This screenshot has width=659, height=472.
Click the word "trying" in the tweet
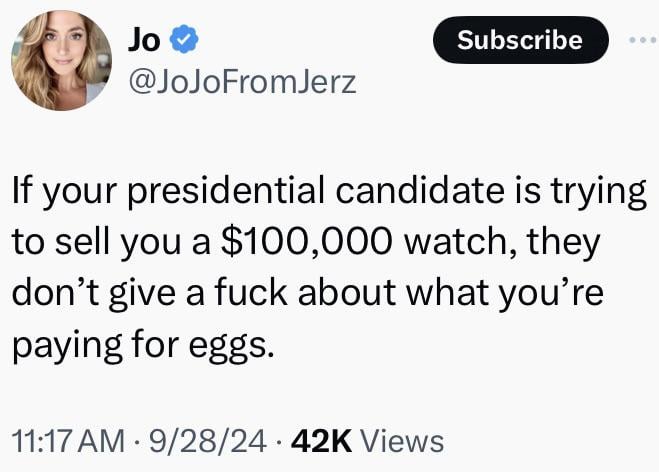[603, 190]
